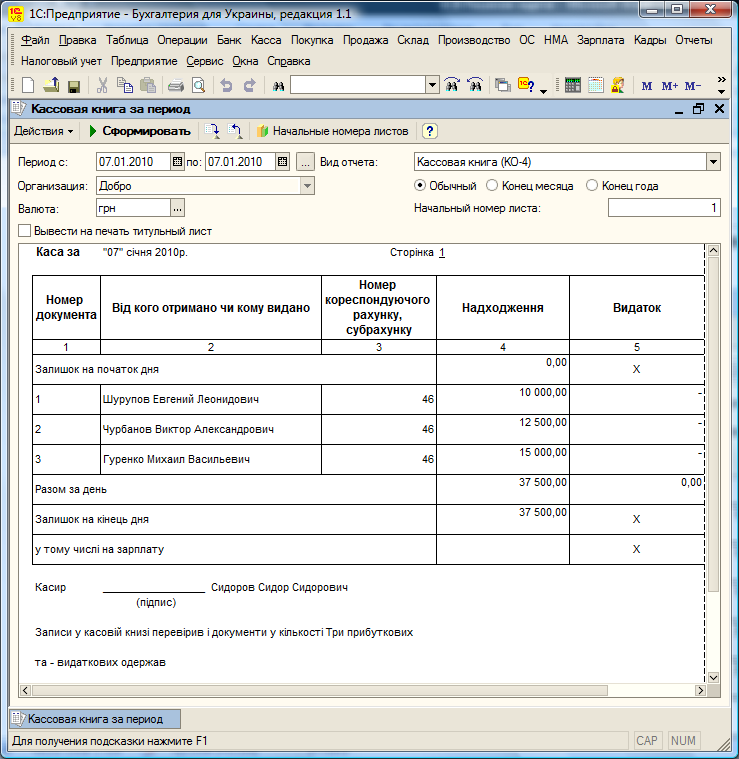739x759 pixels.
Task: Open the Calculator icon
Action: tap(573, 85)
